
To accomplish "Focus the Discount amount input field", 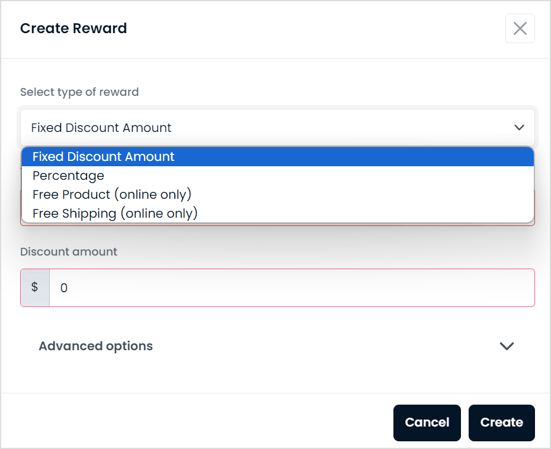I will tap(292, 288).
